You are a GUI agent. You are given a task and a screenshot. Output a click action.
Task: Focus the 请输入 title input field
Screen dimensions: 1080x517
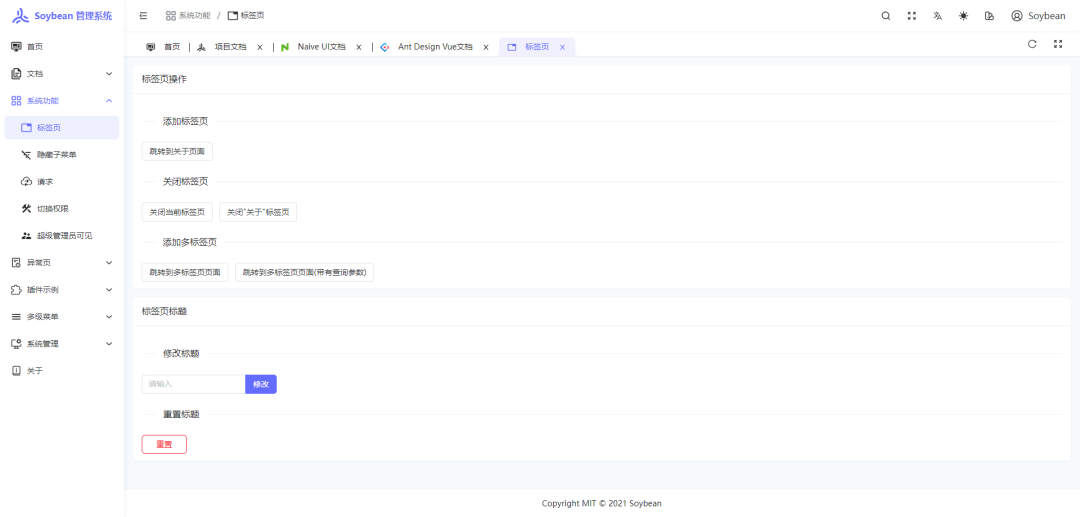pos(193,384)
